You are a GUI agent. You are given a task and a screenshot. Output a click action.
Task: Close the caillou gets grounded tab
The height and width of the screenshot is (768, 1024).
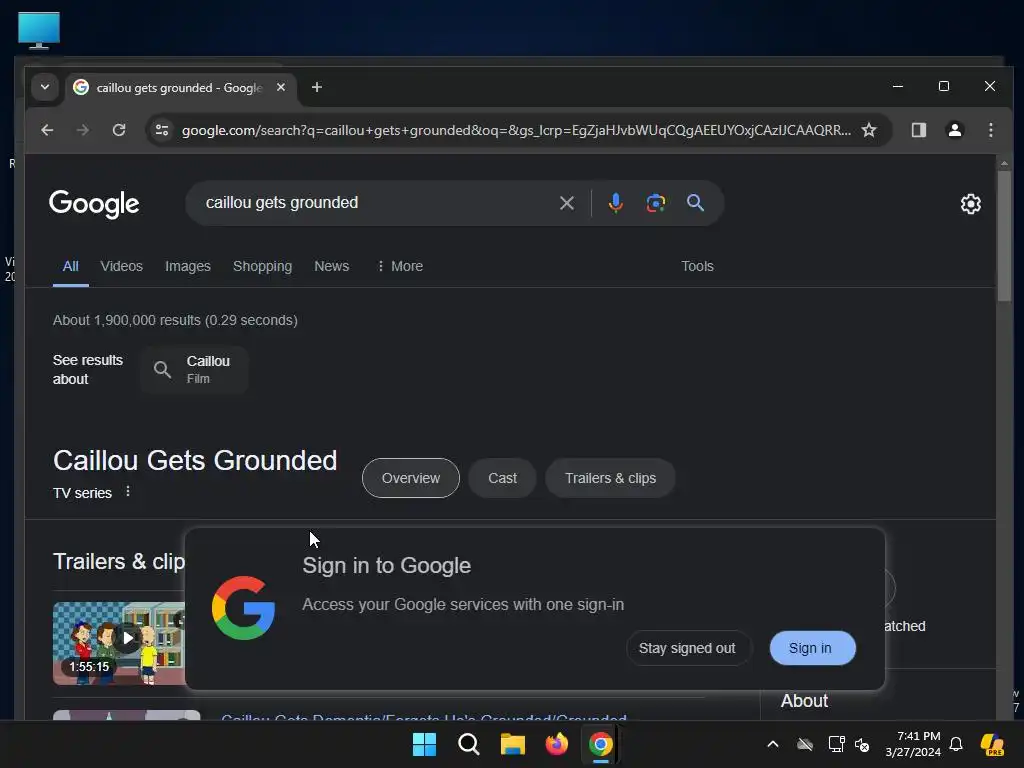click(x=281, y=87)
